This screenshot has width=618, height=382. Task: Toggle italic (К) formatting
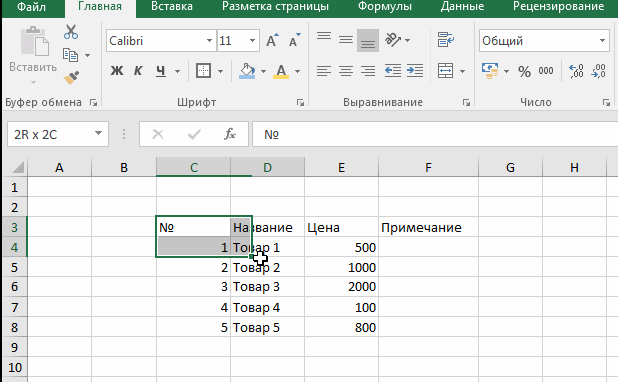pyautogui.click(x=138, y=71)
